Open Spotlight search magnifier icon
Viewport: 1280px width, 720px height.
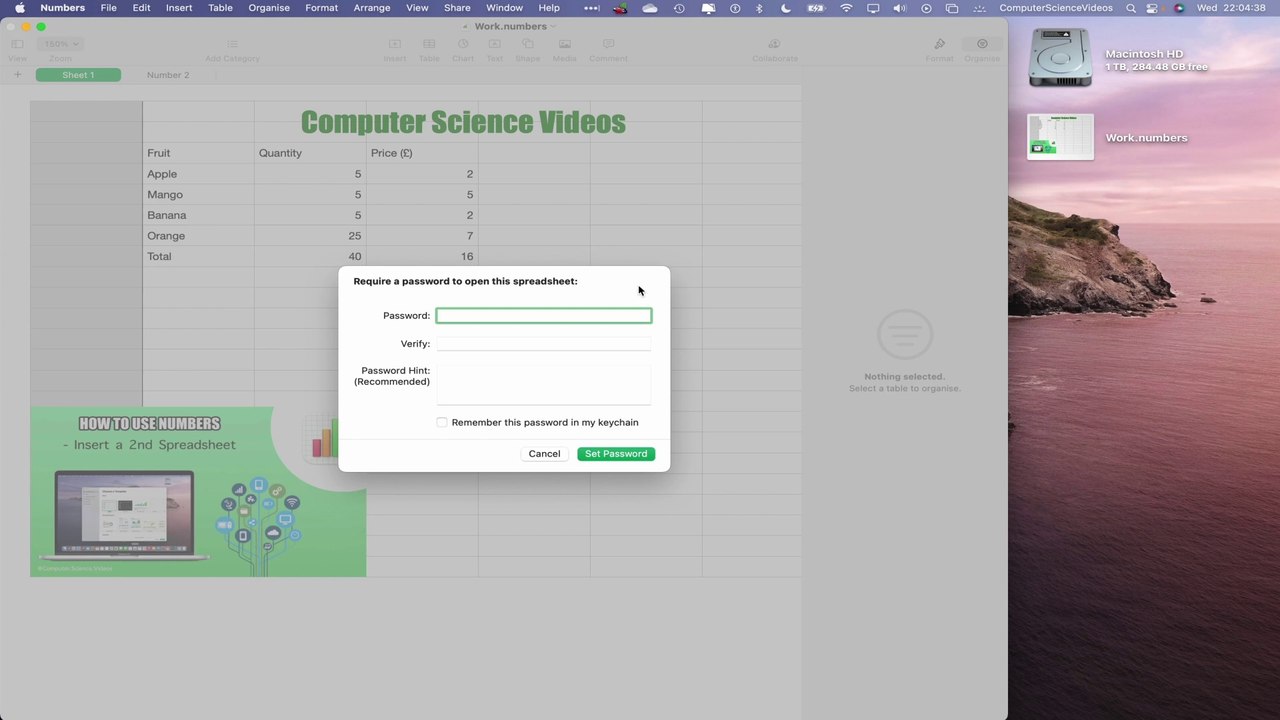click(1131, 8)
